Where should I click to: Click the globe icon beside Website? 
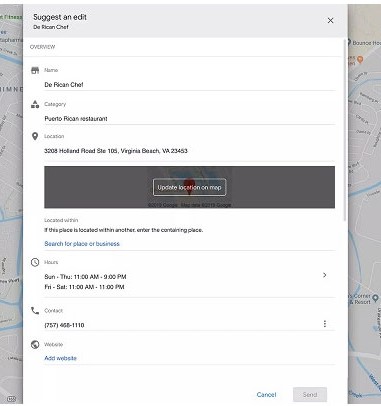click(x=35, y=345)
